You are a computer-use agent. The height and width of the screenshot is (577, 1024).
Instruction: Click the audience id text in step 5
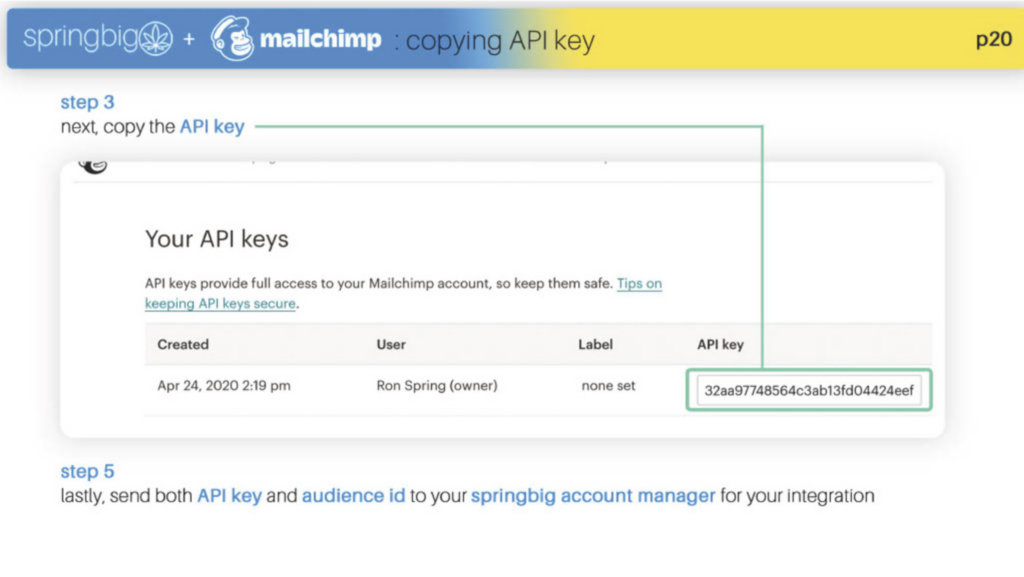point(353,495)
